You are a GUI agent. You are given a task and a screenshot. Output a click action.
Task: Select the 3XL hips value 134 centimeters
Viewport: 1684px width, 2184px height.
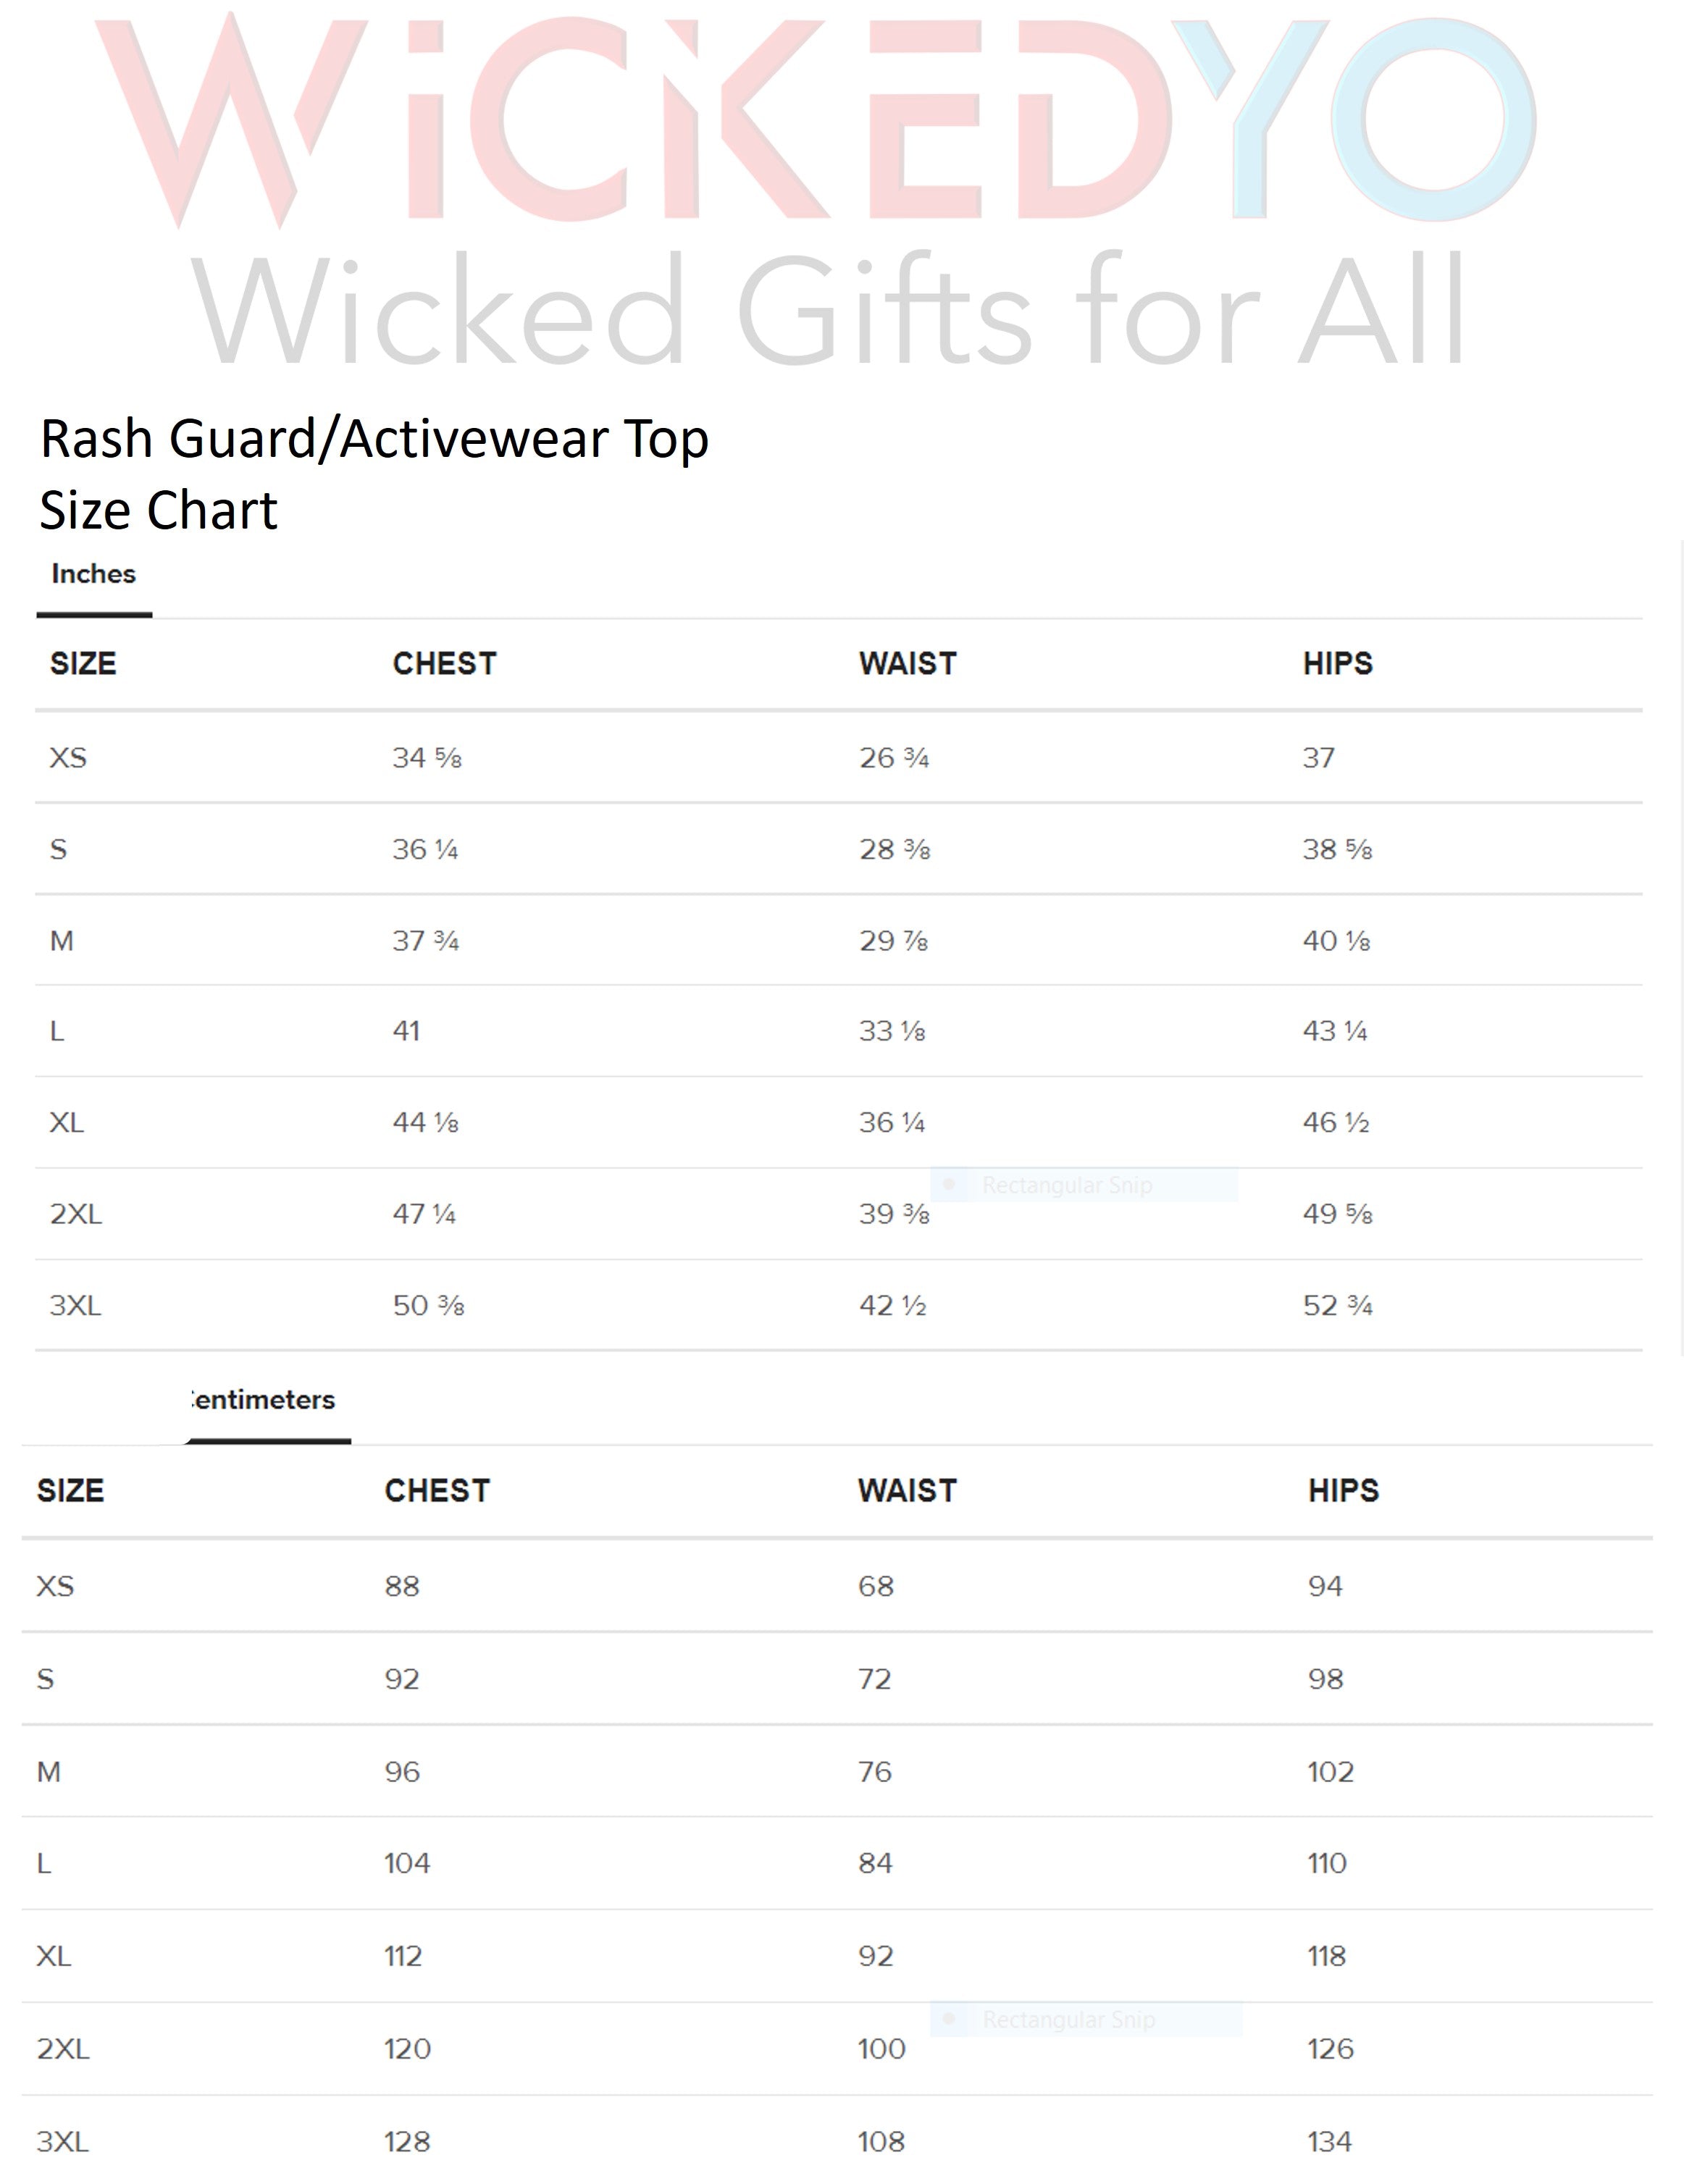[1329, 2141]
